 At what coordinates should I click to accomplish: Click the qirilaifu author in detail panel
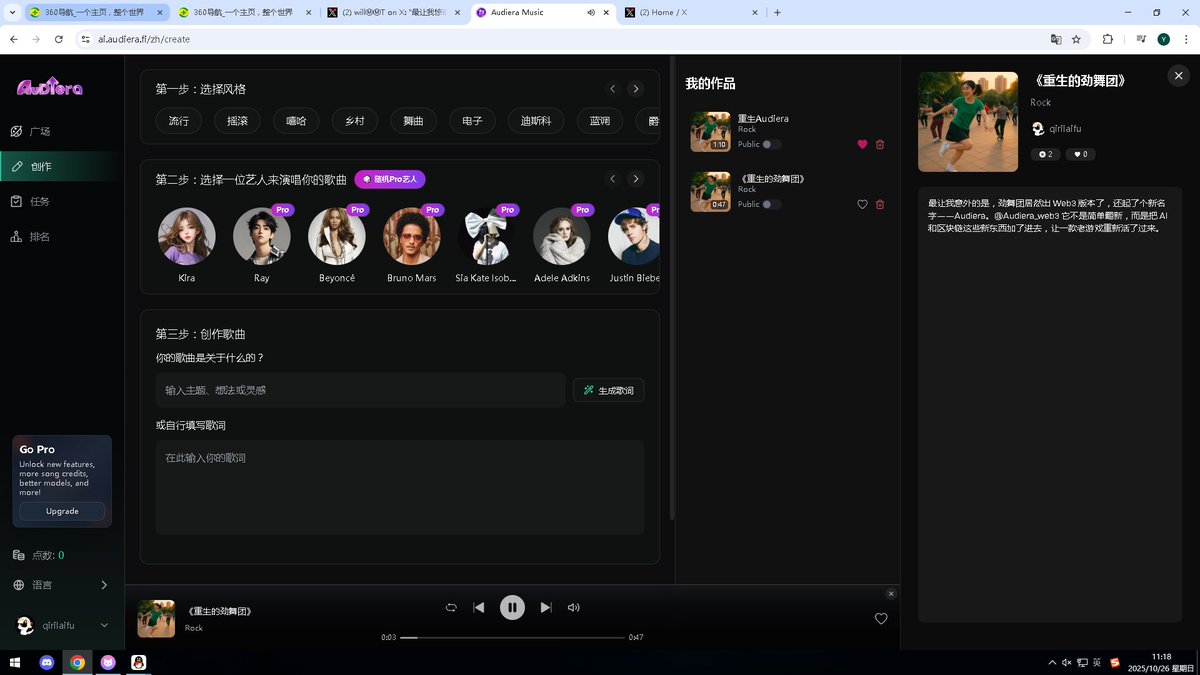click(x=1056, y=128)
